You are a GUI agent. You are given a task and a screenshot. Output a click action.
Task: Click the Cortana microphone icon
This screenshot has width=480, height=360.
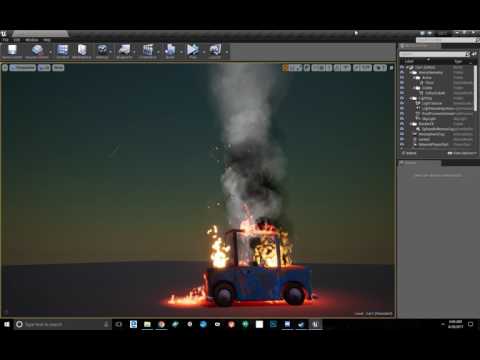106,324
